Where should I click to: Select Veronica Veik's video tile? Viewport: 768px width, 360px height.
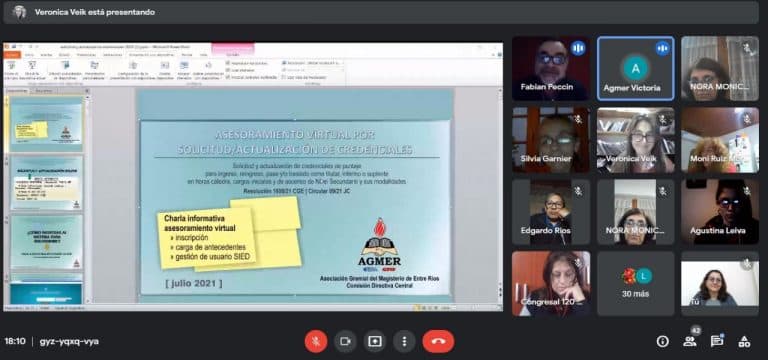point(636,140)
